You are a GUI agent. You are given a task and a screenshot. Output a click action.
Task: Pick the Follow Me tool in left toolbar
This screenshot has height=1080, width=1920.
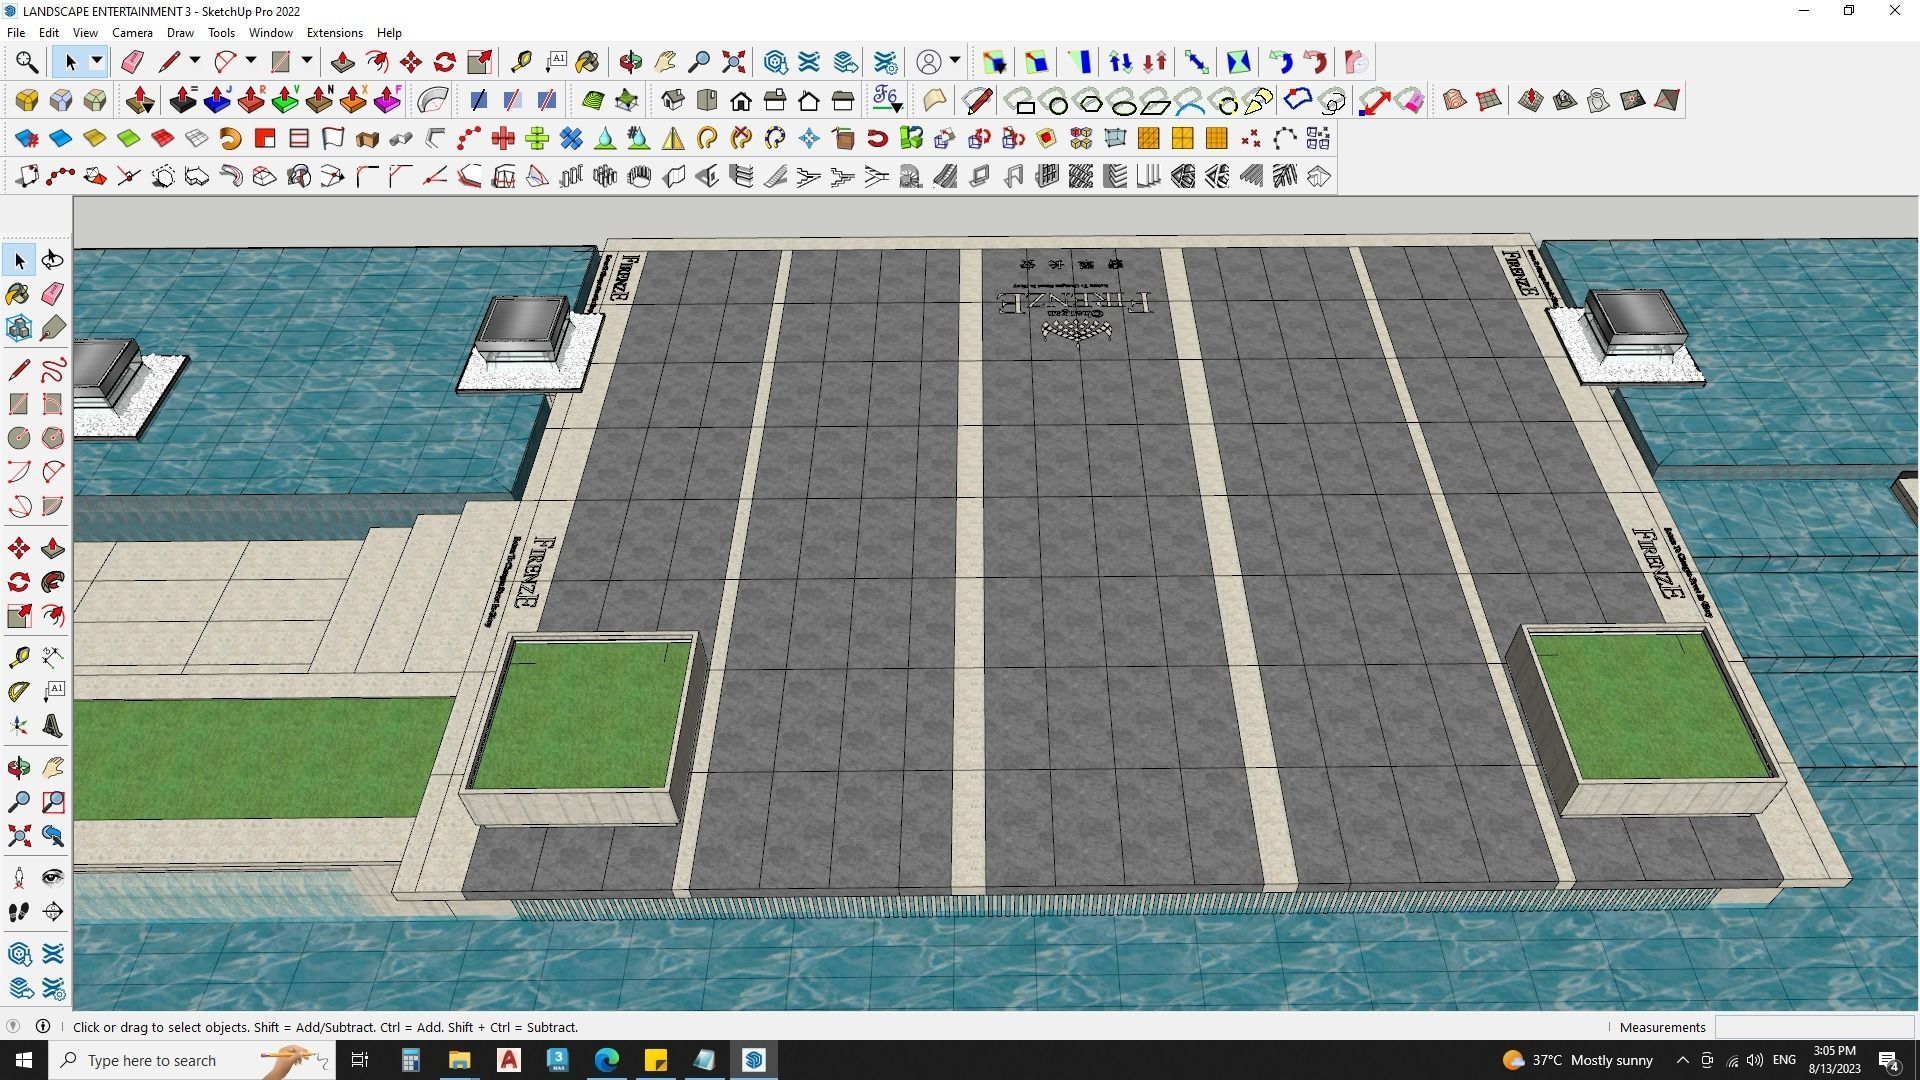[x=53, y=582]
